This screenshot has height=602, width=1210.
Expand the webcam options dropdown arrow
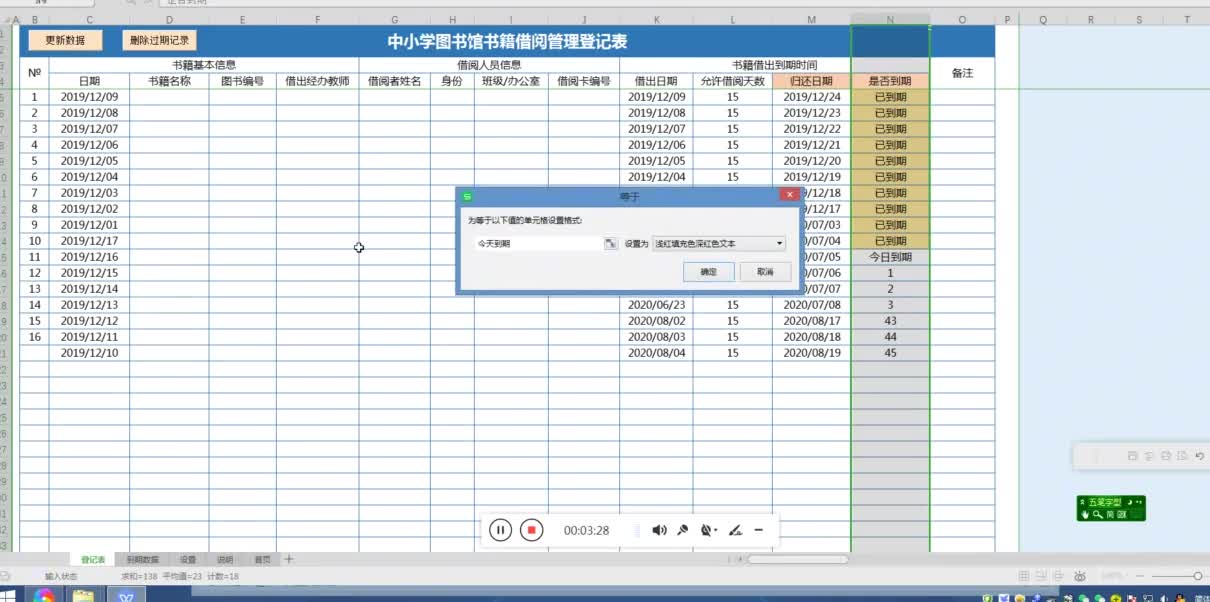716,530
